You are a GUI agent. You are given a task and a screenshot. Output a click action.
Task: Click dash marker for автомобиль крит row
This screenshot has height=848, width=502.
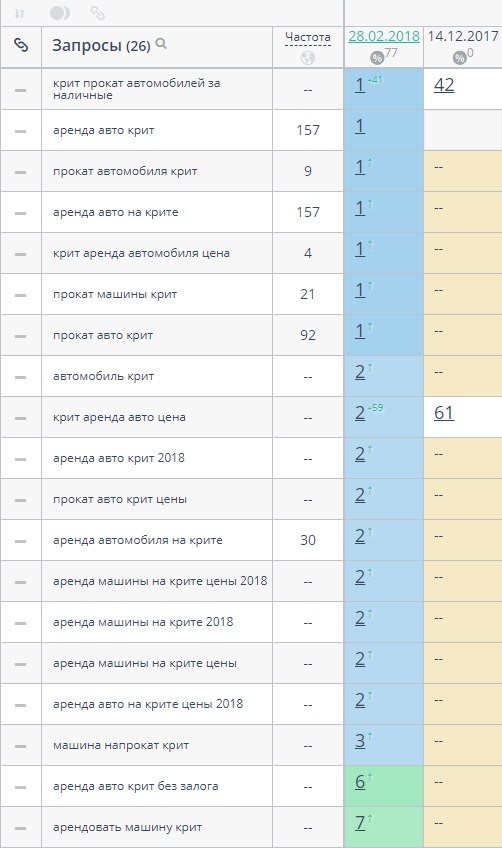(21, 377)
